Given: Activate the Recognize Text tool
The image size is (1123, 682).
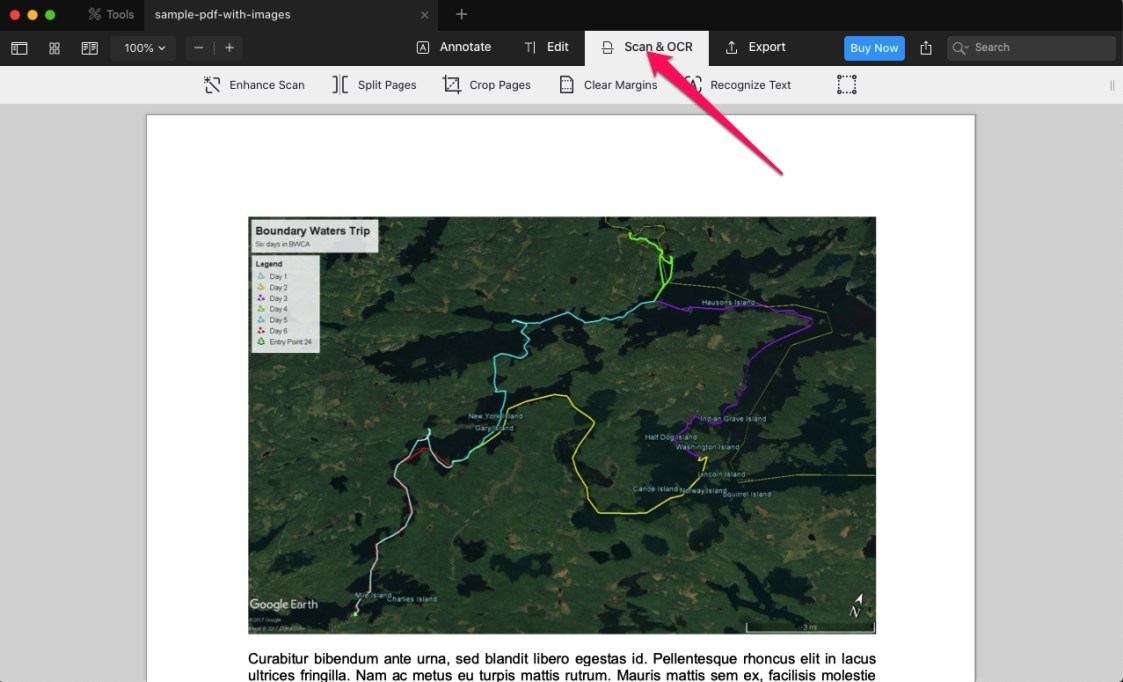Looking at the screenshot, I should coord(738,85).
